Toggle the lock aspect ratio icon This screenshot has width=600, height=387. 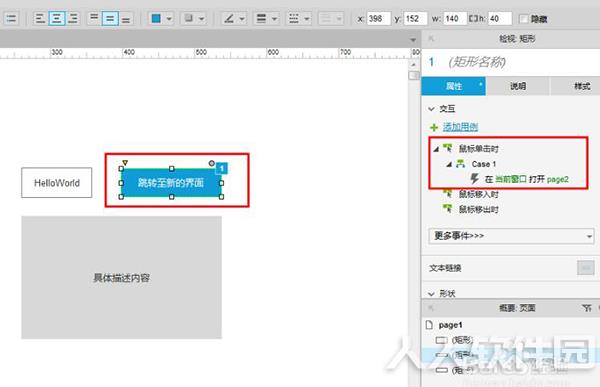[x=474, y=18]
